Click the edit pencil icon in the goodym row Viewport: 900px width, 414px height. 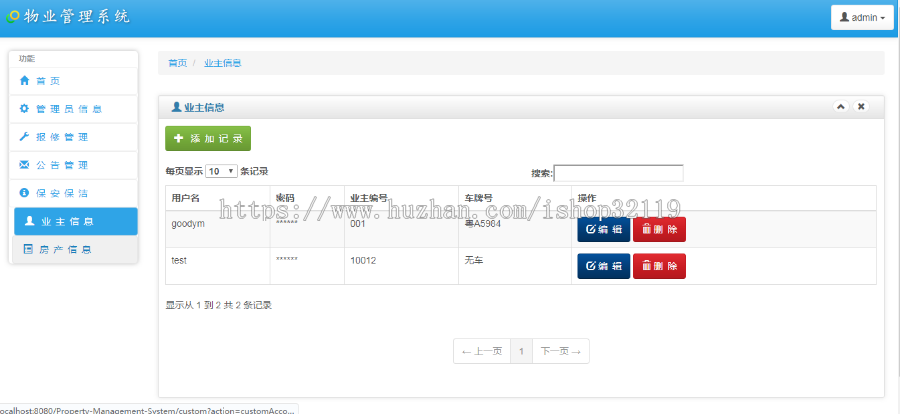590,230
